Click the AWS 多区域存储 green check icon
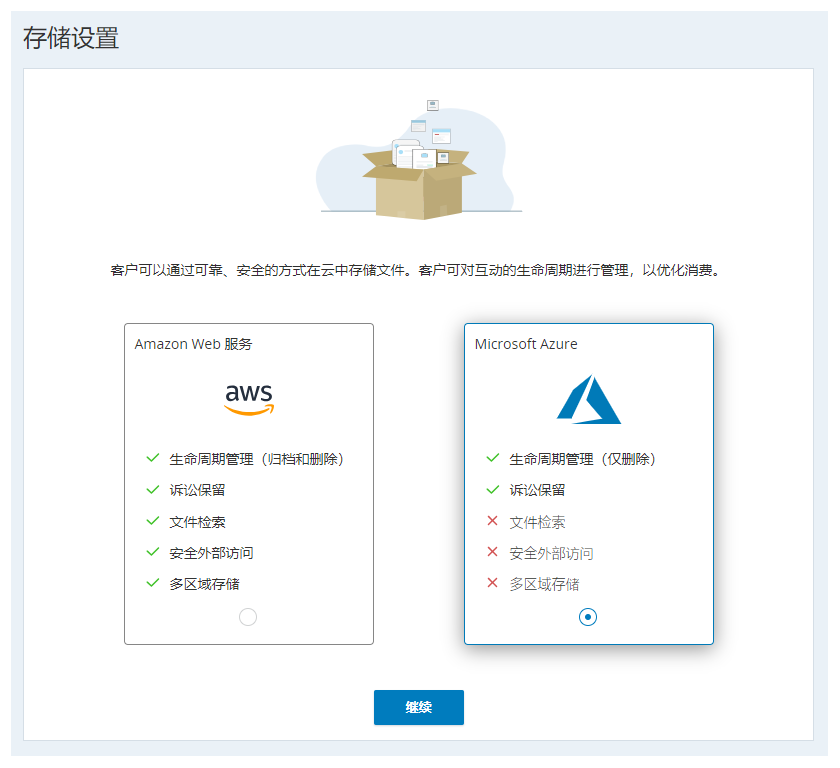 pyautogui.click(x=153, y=583)
